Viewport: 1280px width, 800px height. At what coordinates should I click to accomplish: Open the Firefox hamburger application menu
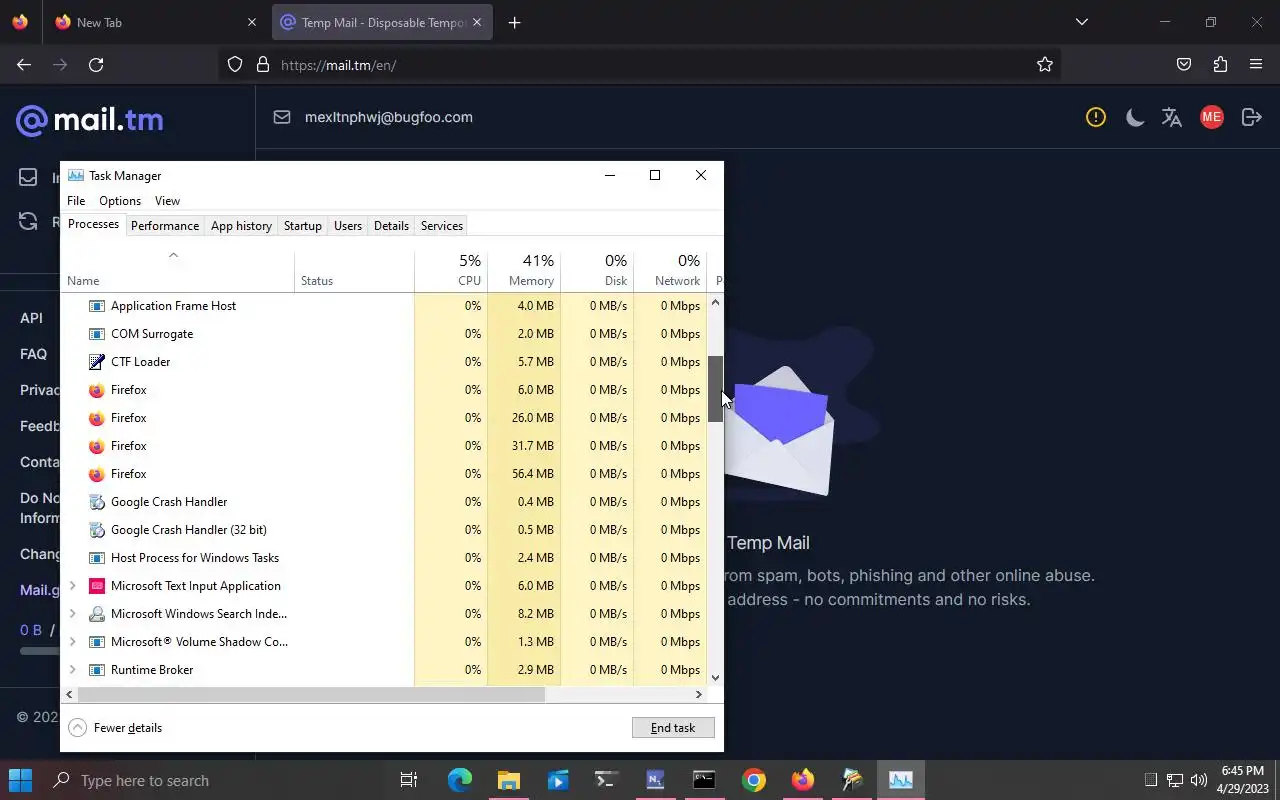1256,65
